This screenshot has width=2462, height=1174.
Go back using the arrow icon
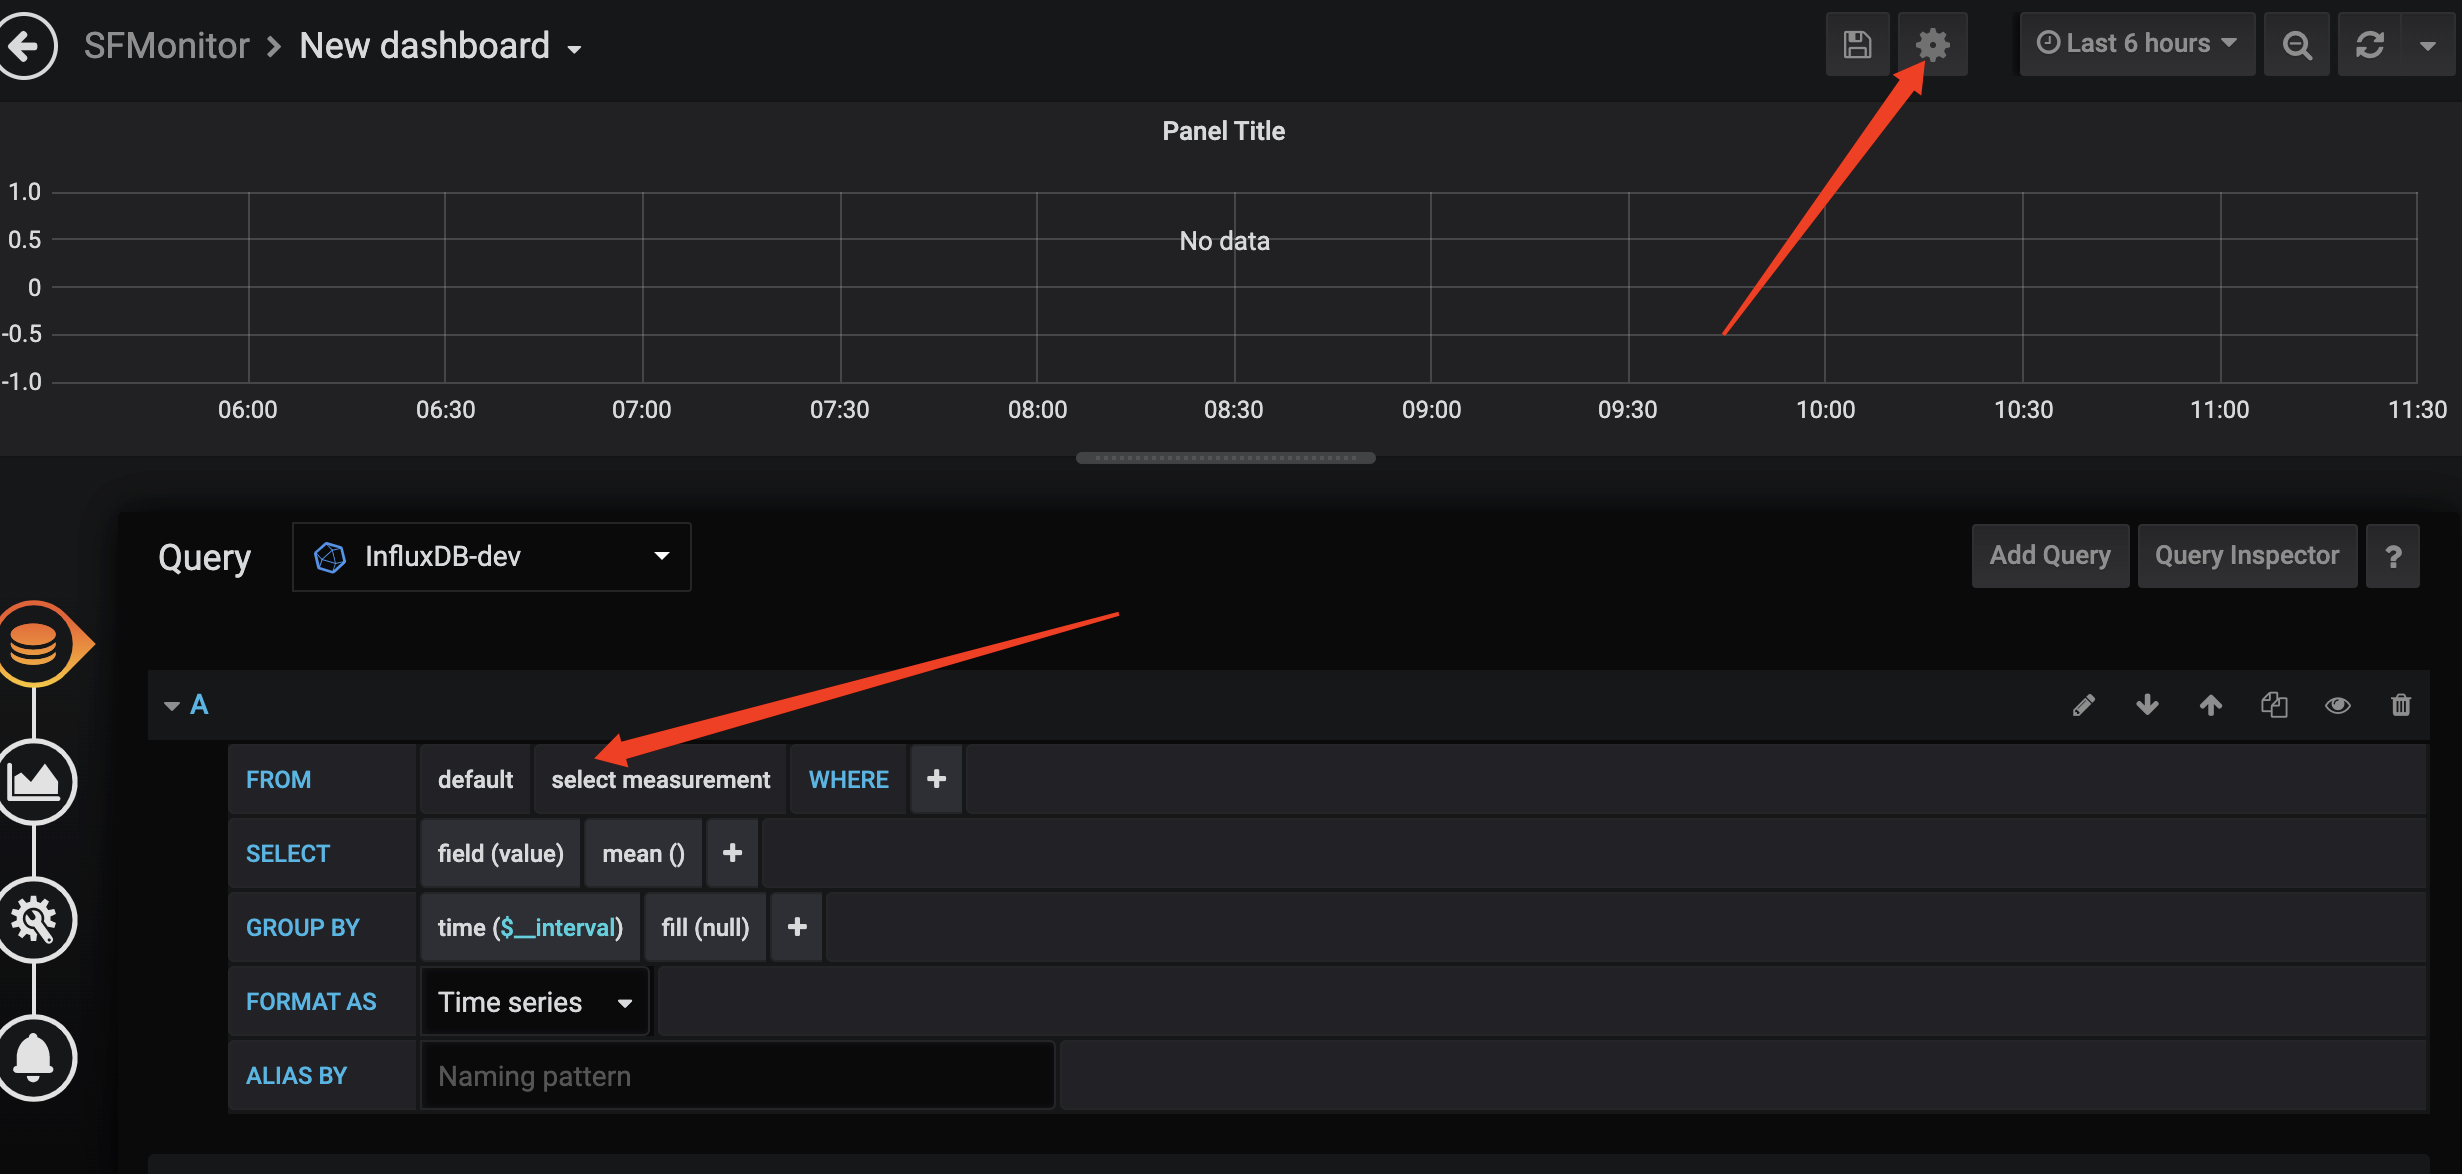pyautogui.click(x=25, y=45)
